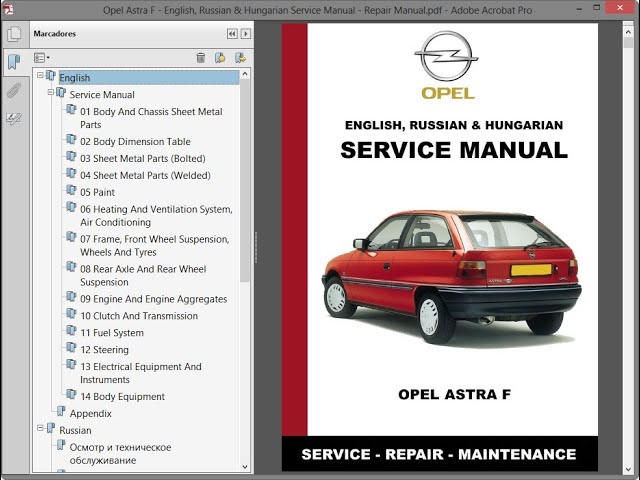Click the Opel logo on the page
The width and height of the screenshot is (640, 480).
coord(447,65)
